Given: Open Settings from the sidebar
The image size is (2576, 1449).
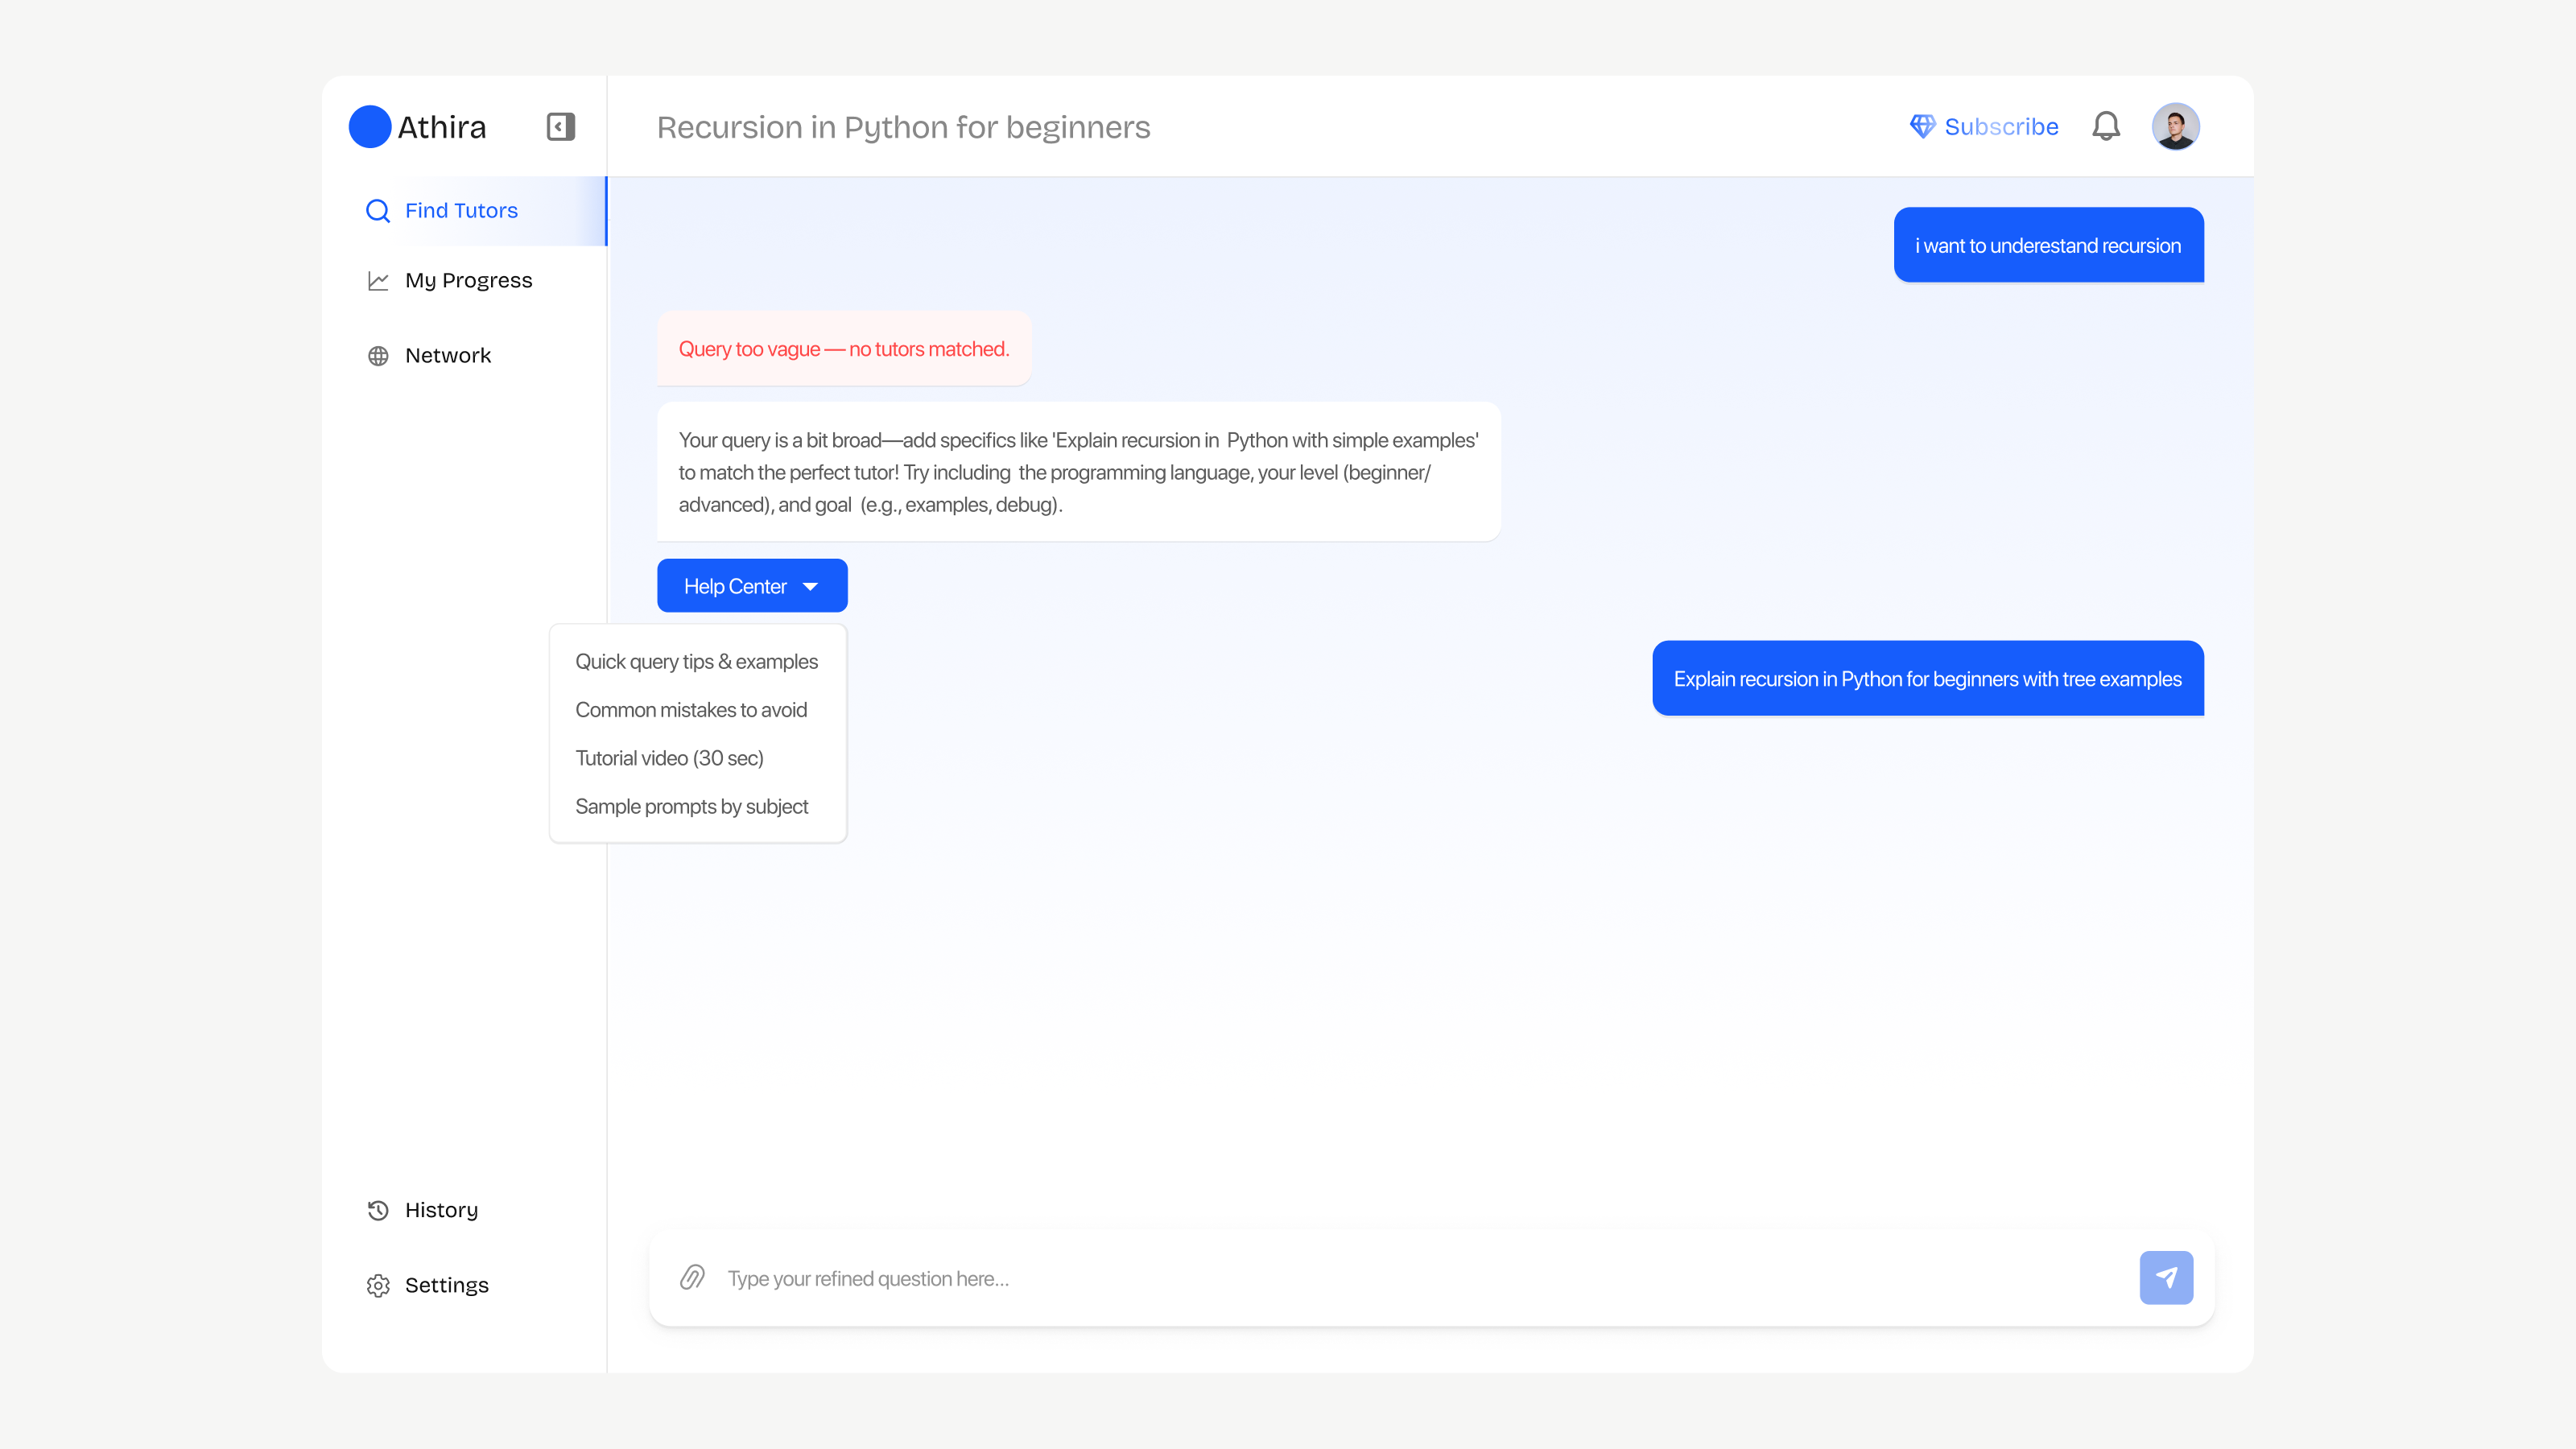Looking at the screenshot, I should tap(445, 1285).
